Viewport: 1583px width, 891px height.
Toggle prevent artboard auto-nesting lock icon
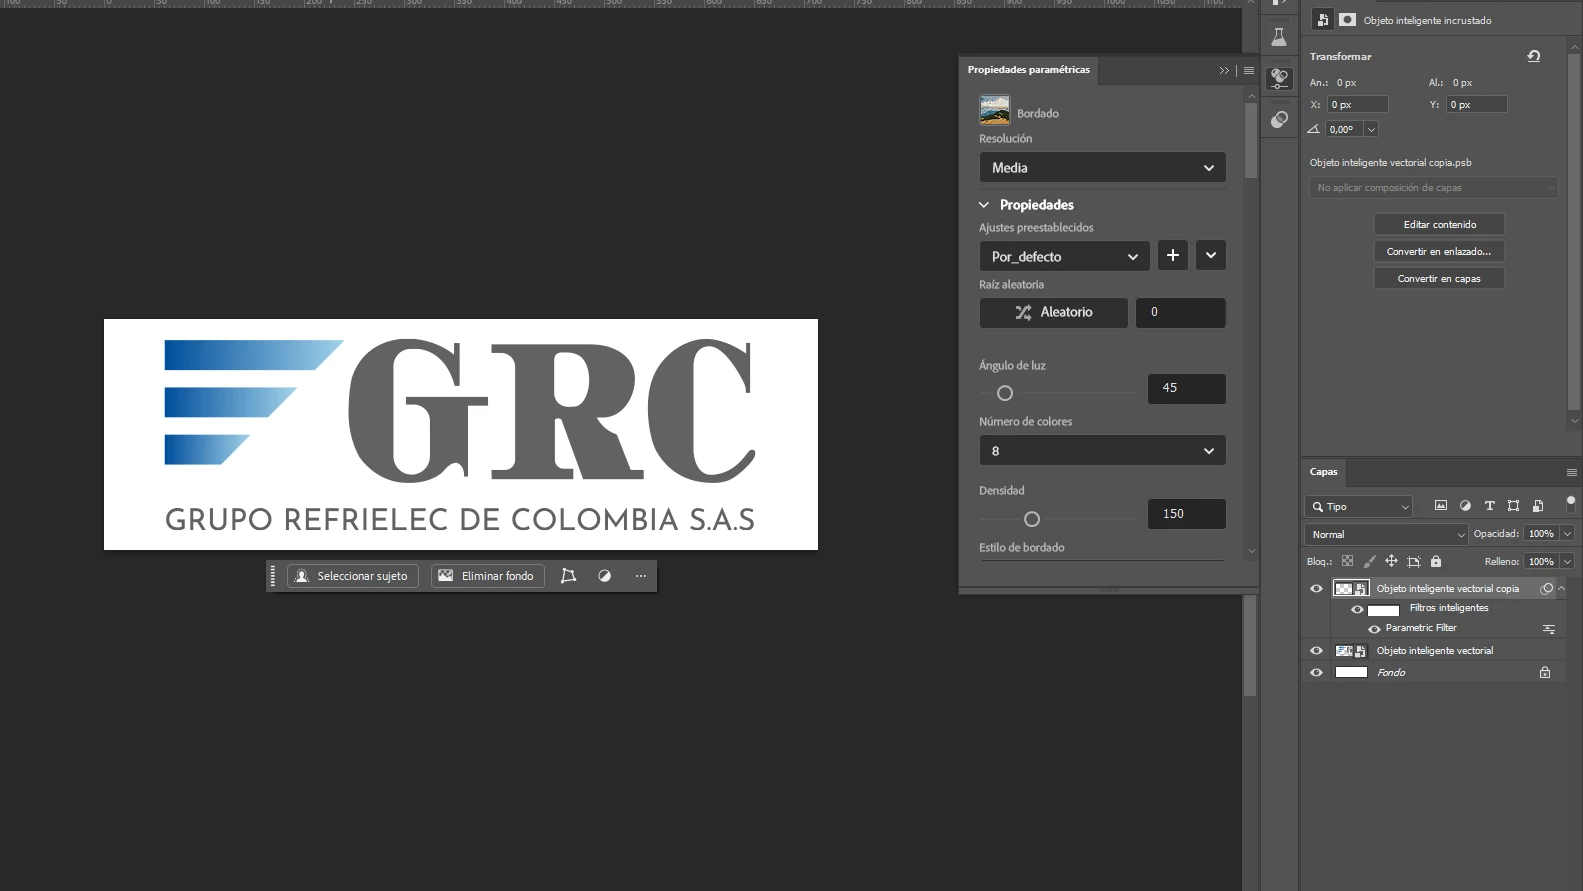(x=1413, y=561)
